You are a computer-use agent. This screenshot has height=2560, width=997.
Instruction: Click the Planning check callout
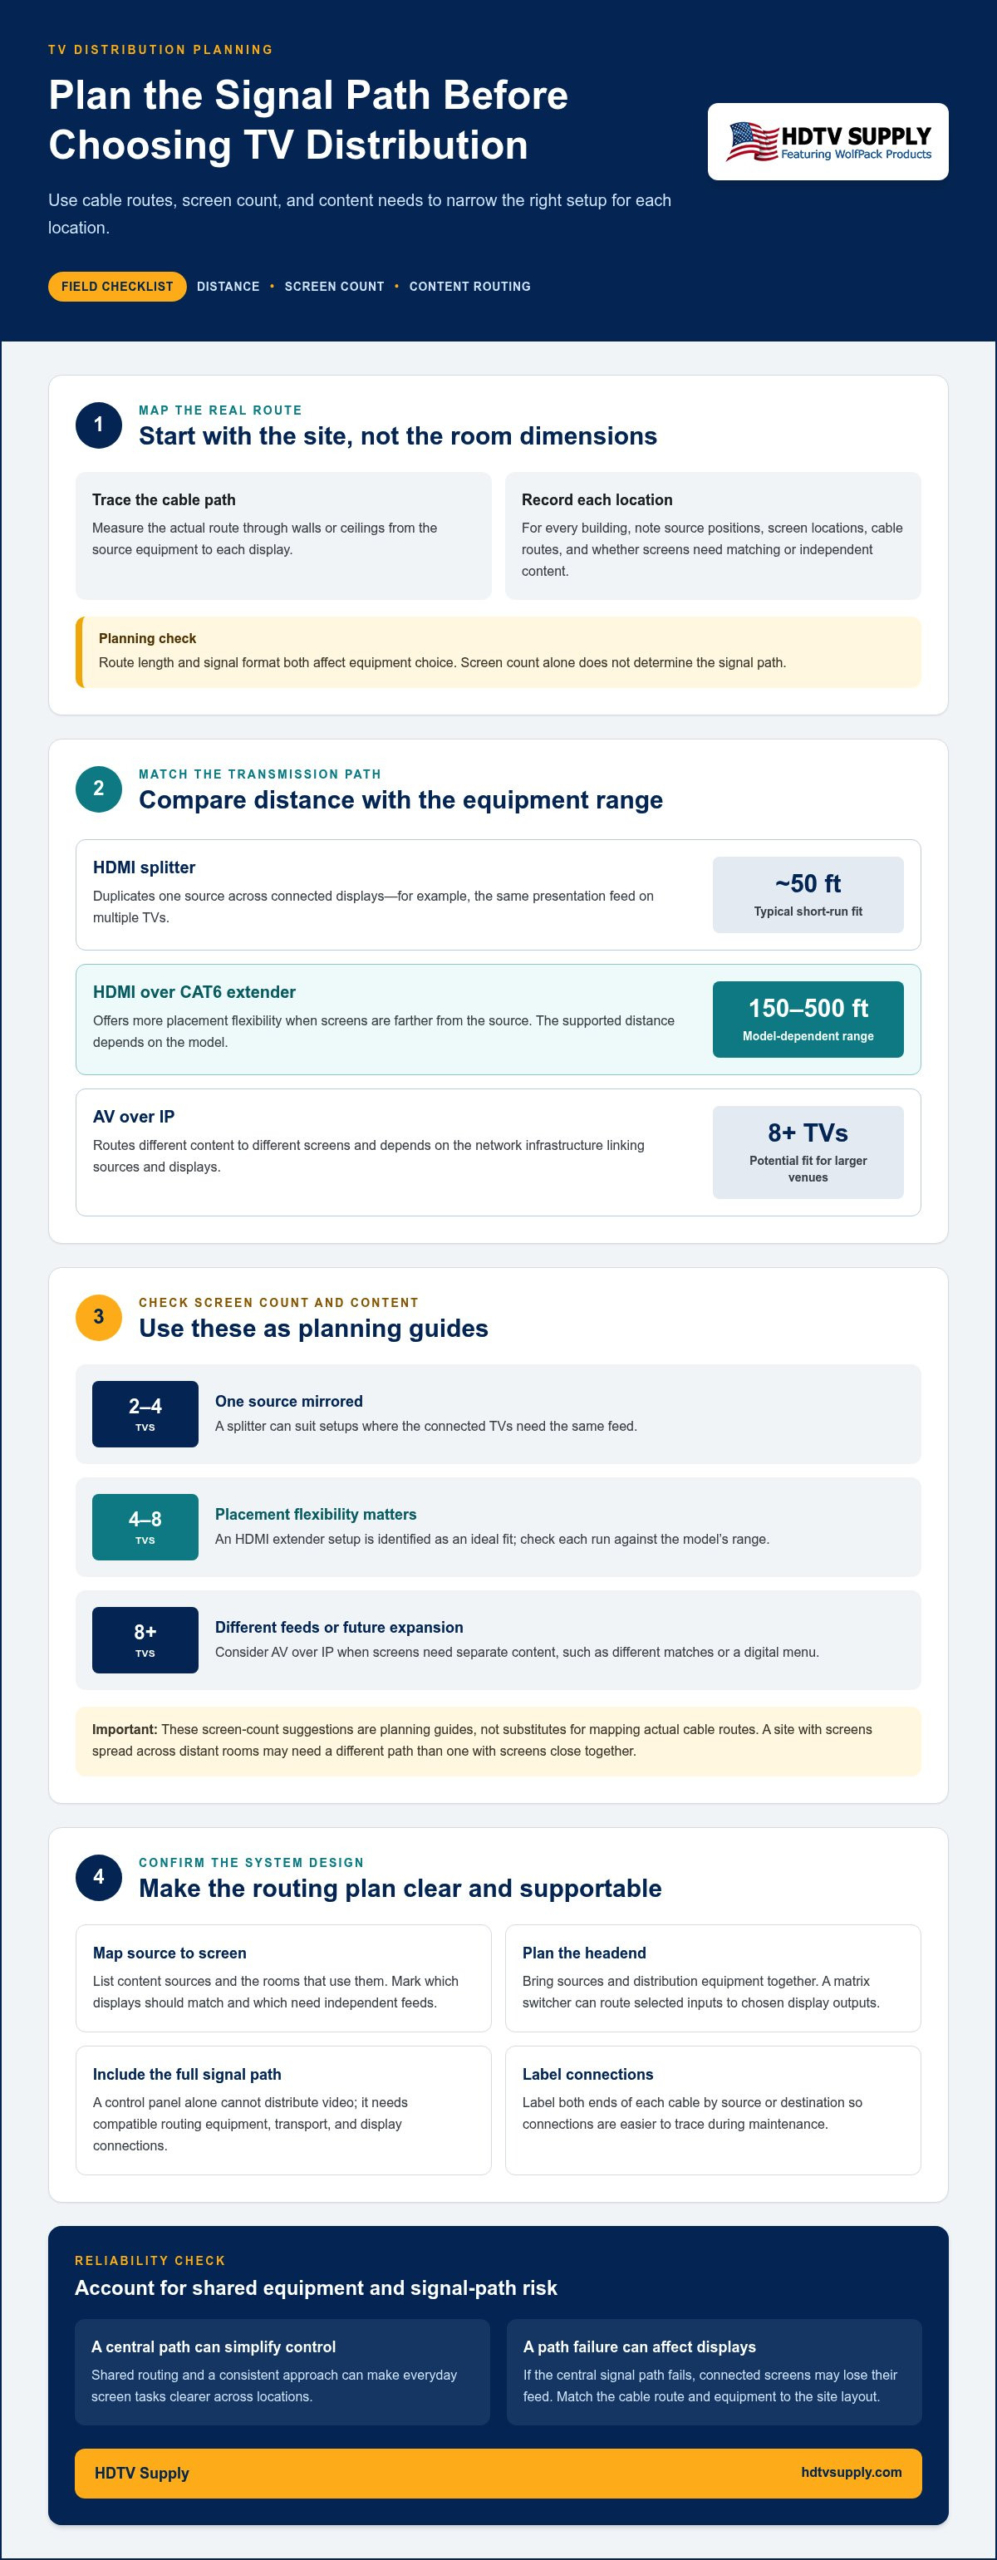(498, 652)
